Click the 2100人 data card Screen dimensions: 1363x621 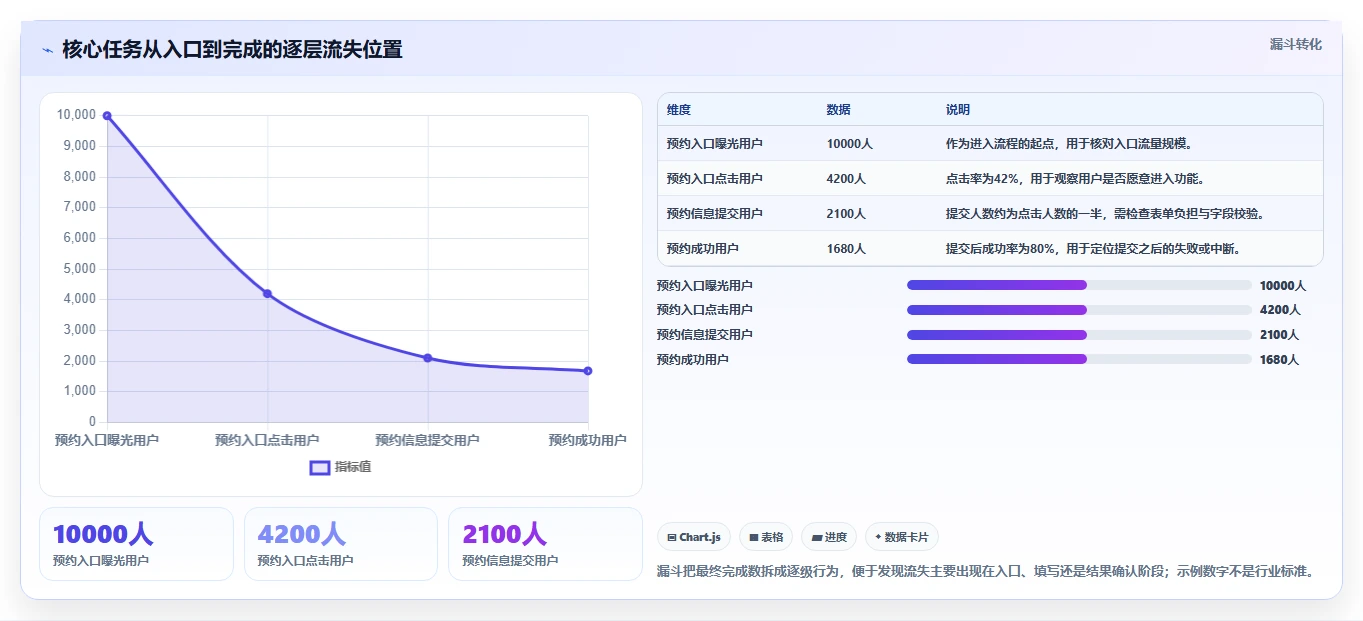(545, 544)
